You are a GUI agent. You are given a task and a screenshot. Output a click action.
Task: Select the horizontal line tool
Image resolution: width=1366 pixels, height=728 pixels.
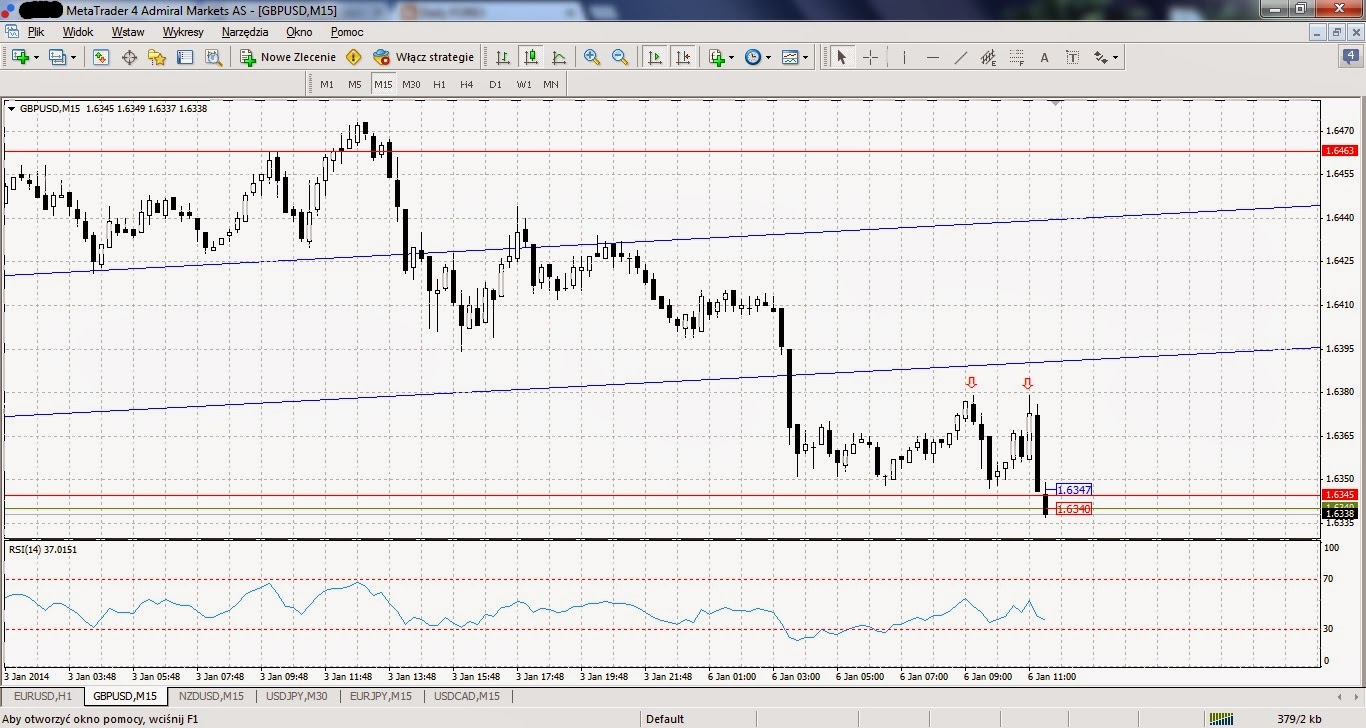point(933,57)
